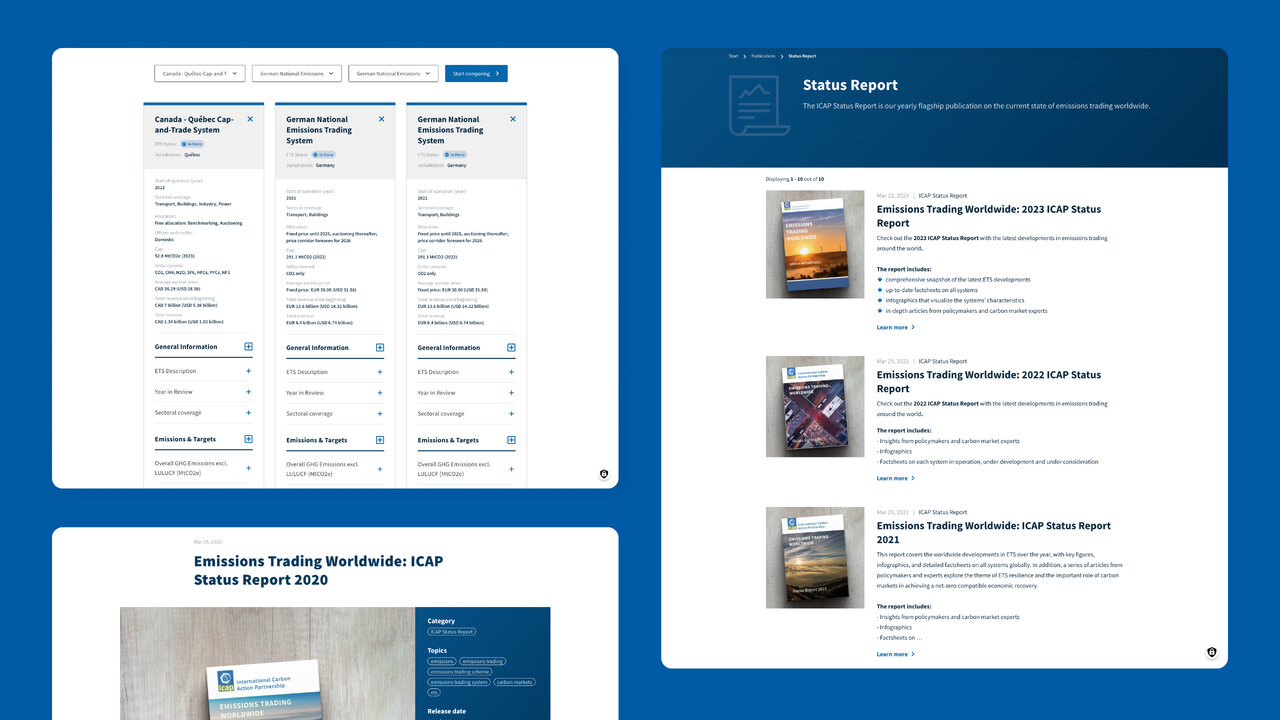Viewport: 1280px width, 720px height.
Task: Click ICAP Status Report category beside Mar 29, 2021
Action: (943, 512)
